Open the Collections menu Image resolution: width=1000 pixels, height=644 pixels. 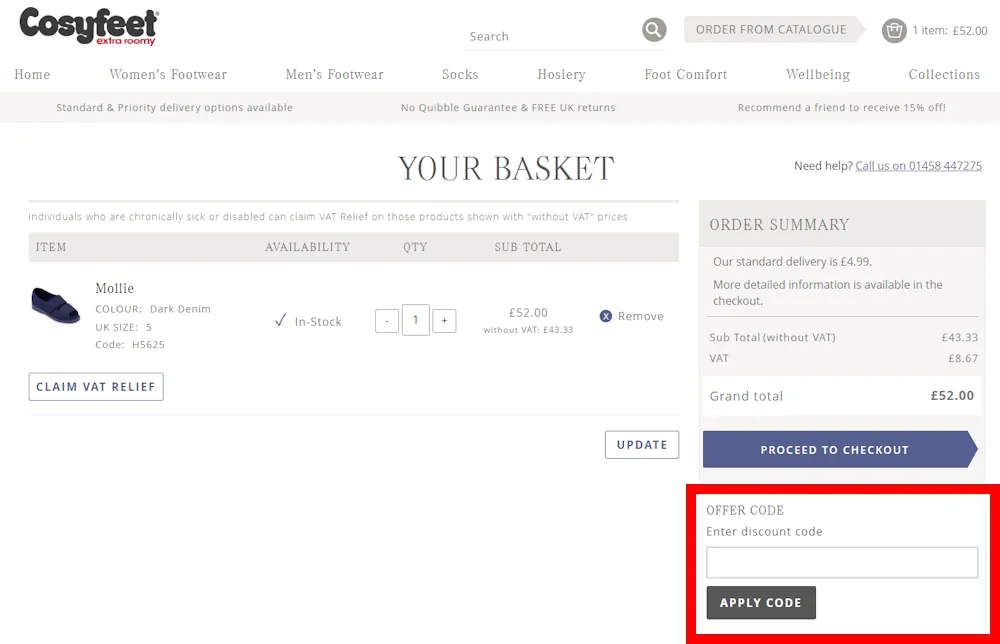click(x=944, y=75)
